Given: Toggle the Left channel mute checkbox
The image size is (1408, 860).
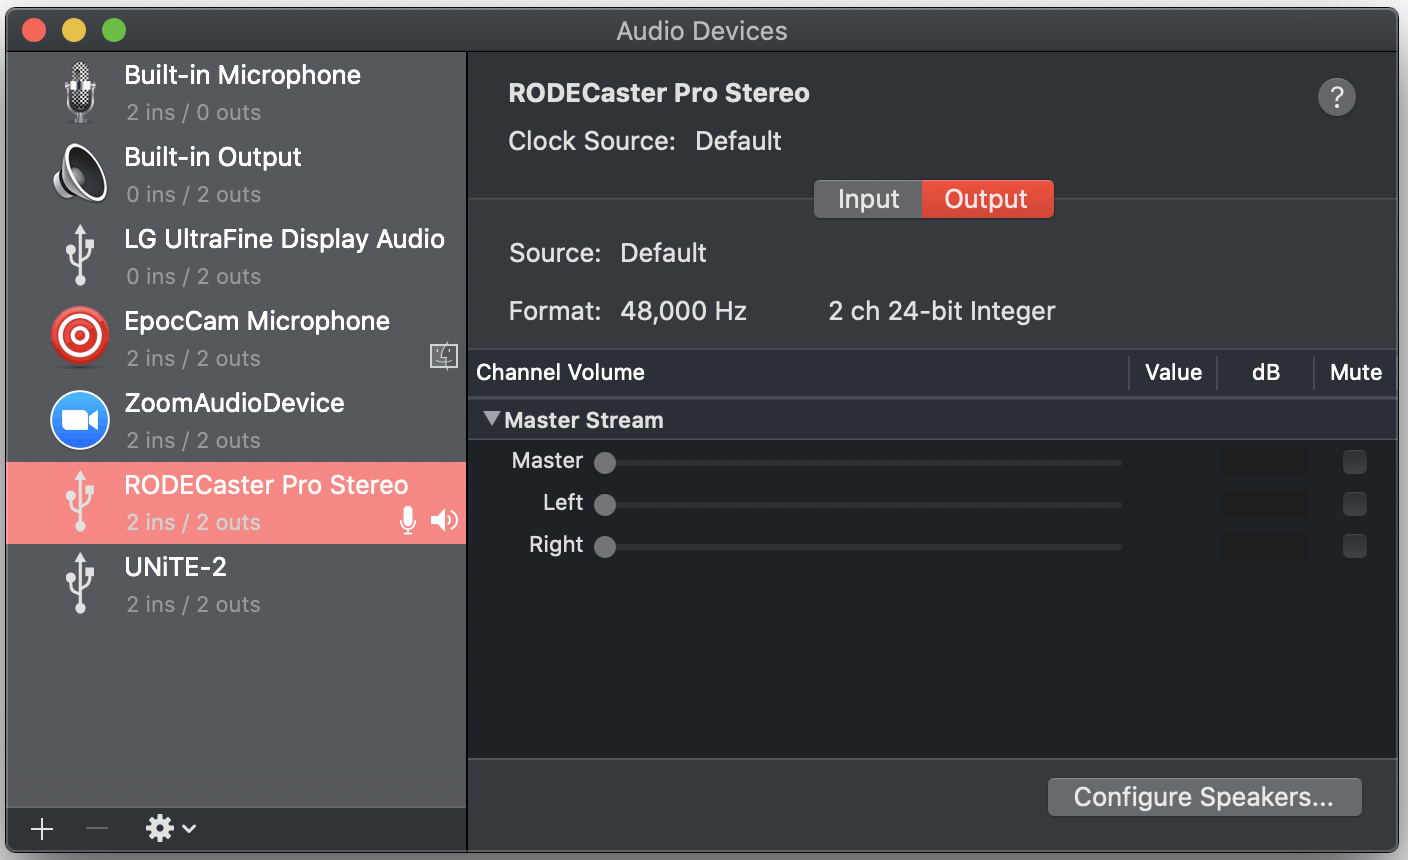Looking at the screenshot, I should [1354, 504].
